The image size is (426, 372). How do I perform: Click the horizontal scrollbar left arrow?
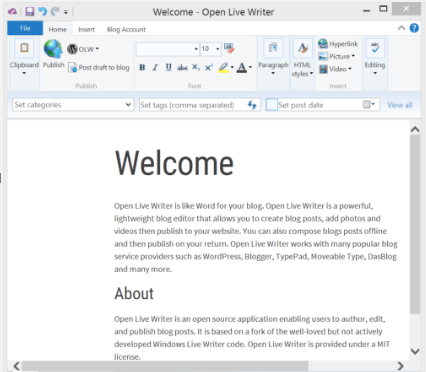coord(16,366)
